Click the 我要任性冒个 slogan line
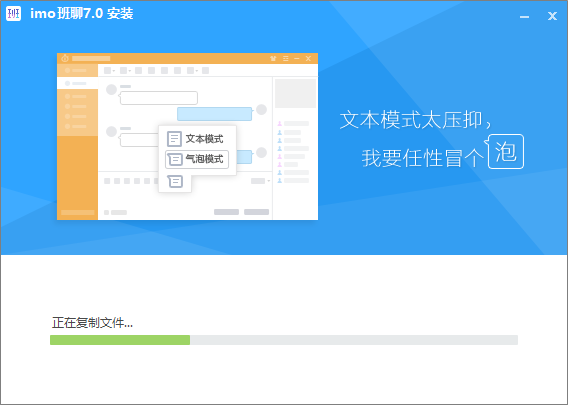Screen dimensions: 568x405 tap(422, 158)
